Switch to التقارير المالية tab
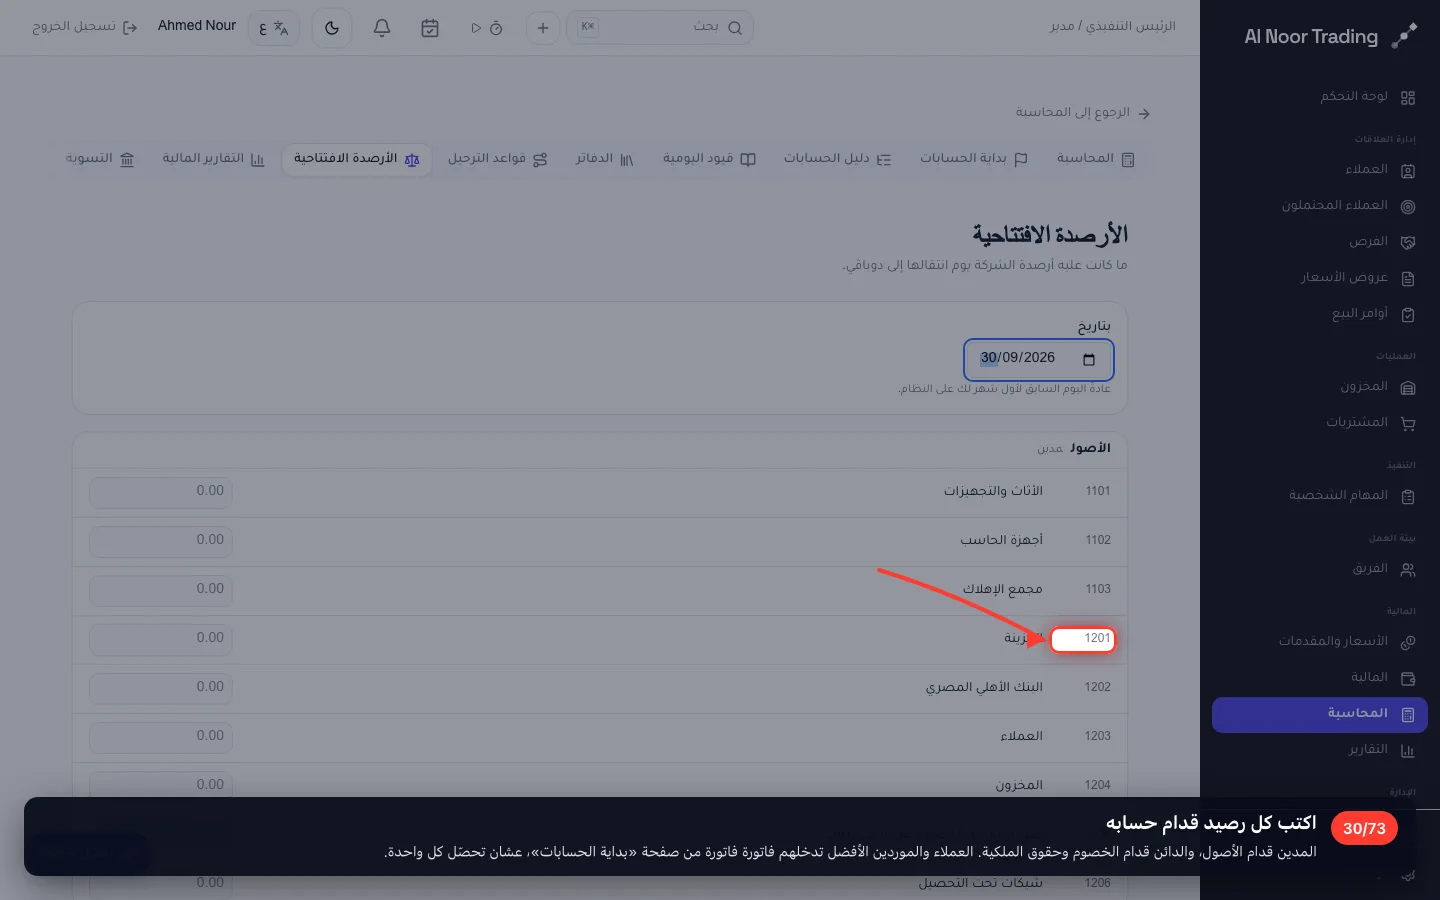 (x=213, y=159)
